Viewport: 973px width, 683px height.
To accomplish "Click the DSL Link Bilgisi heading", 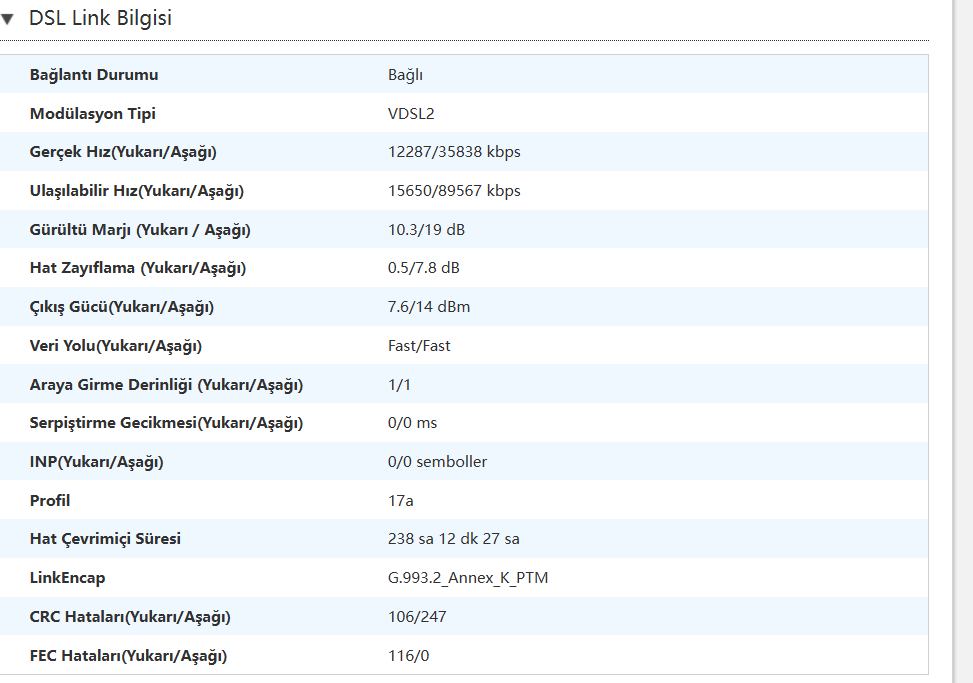I will (x=101, y=18).
